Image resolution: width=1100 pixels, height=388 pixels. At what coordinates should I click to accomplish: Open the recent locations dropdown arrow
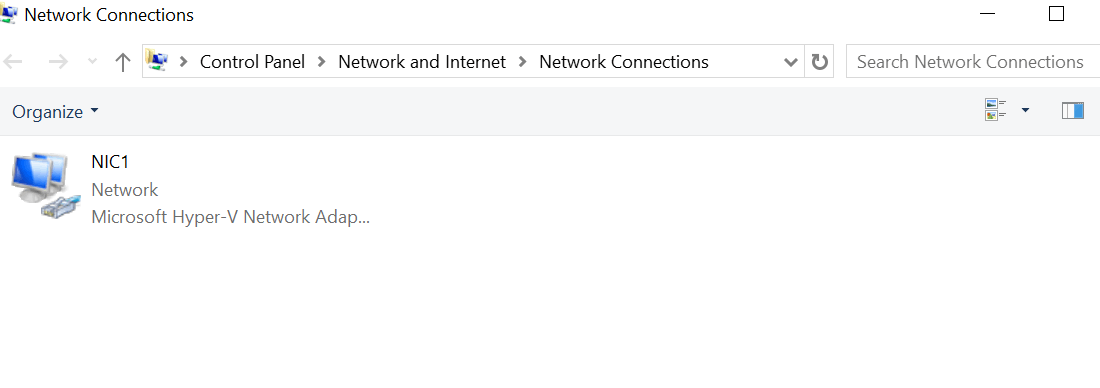pos(93,62)
